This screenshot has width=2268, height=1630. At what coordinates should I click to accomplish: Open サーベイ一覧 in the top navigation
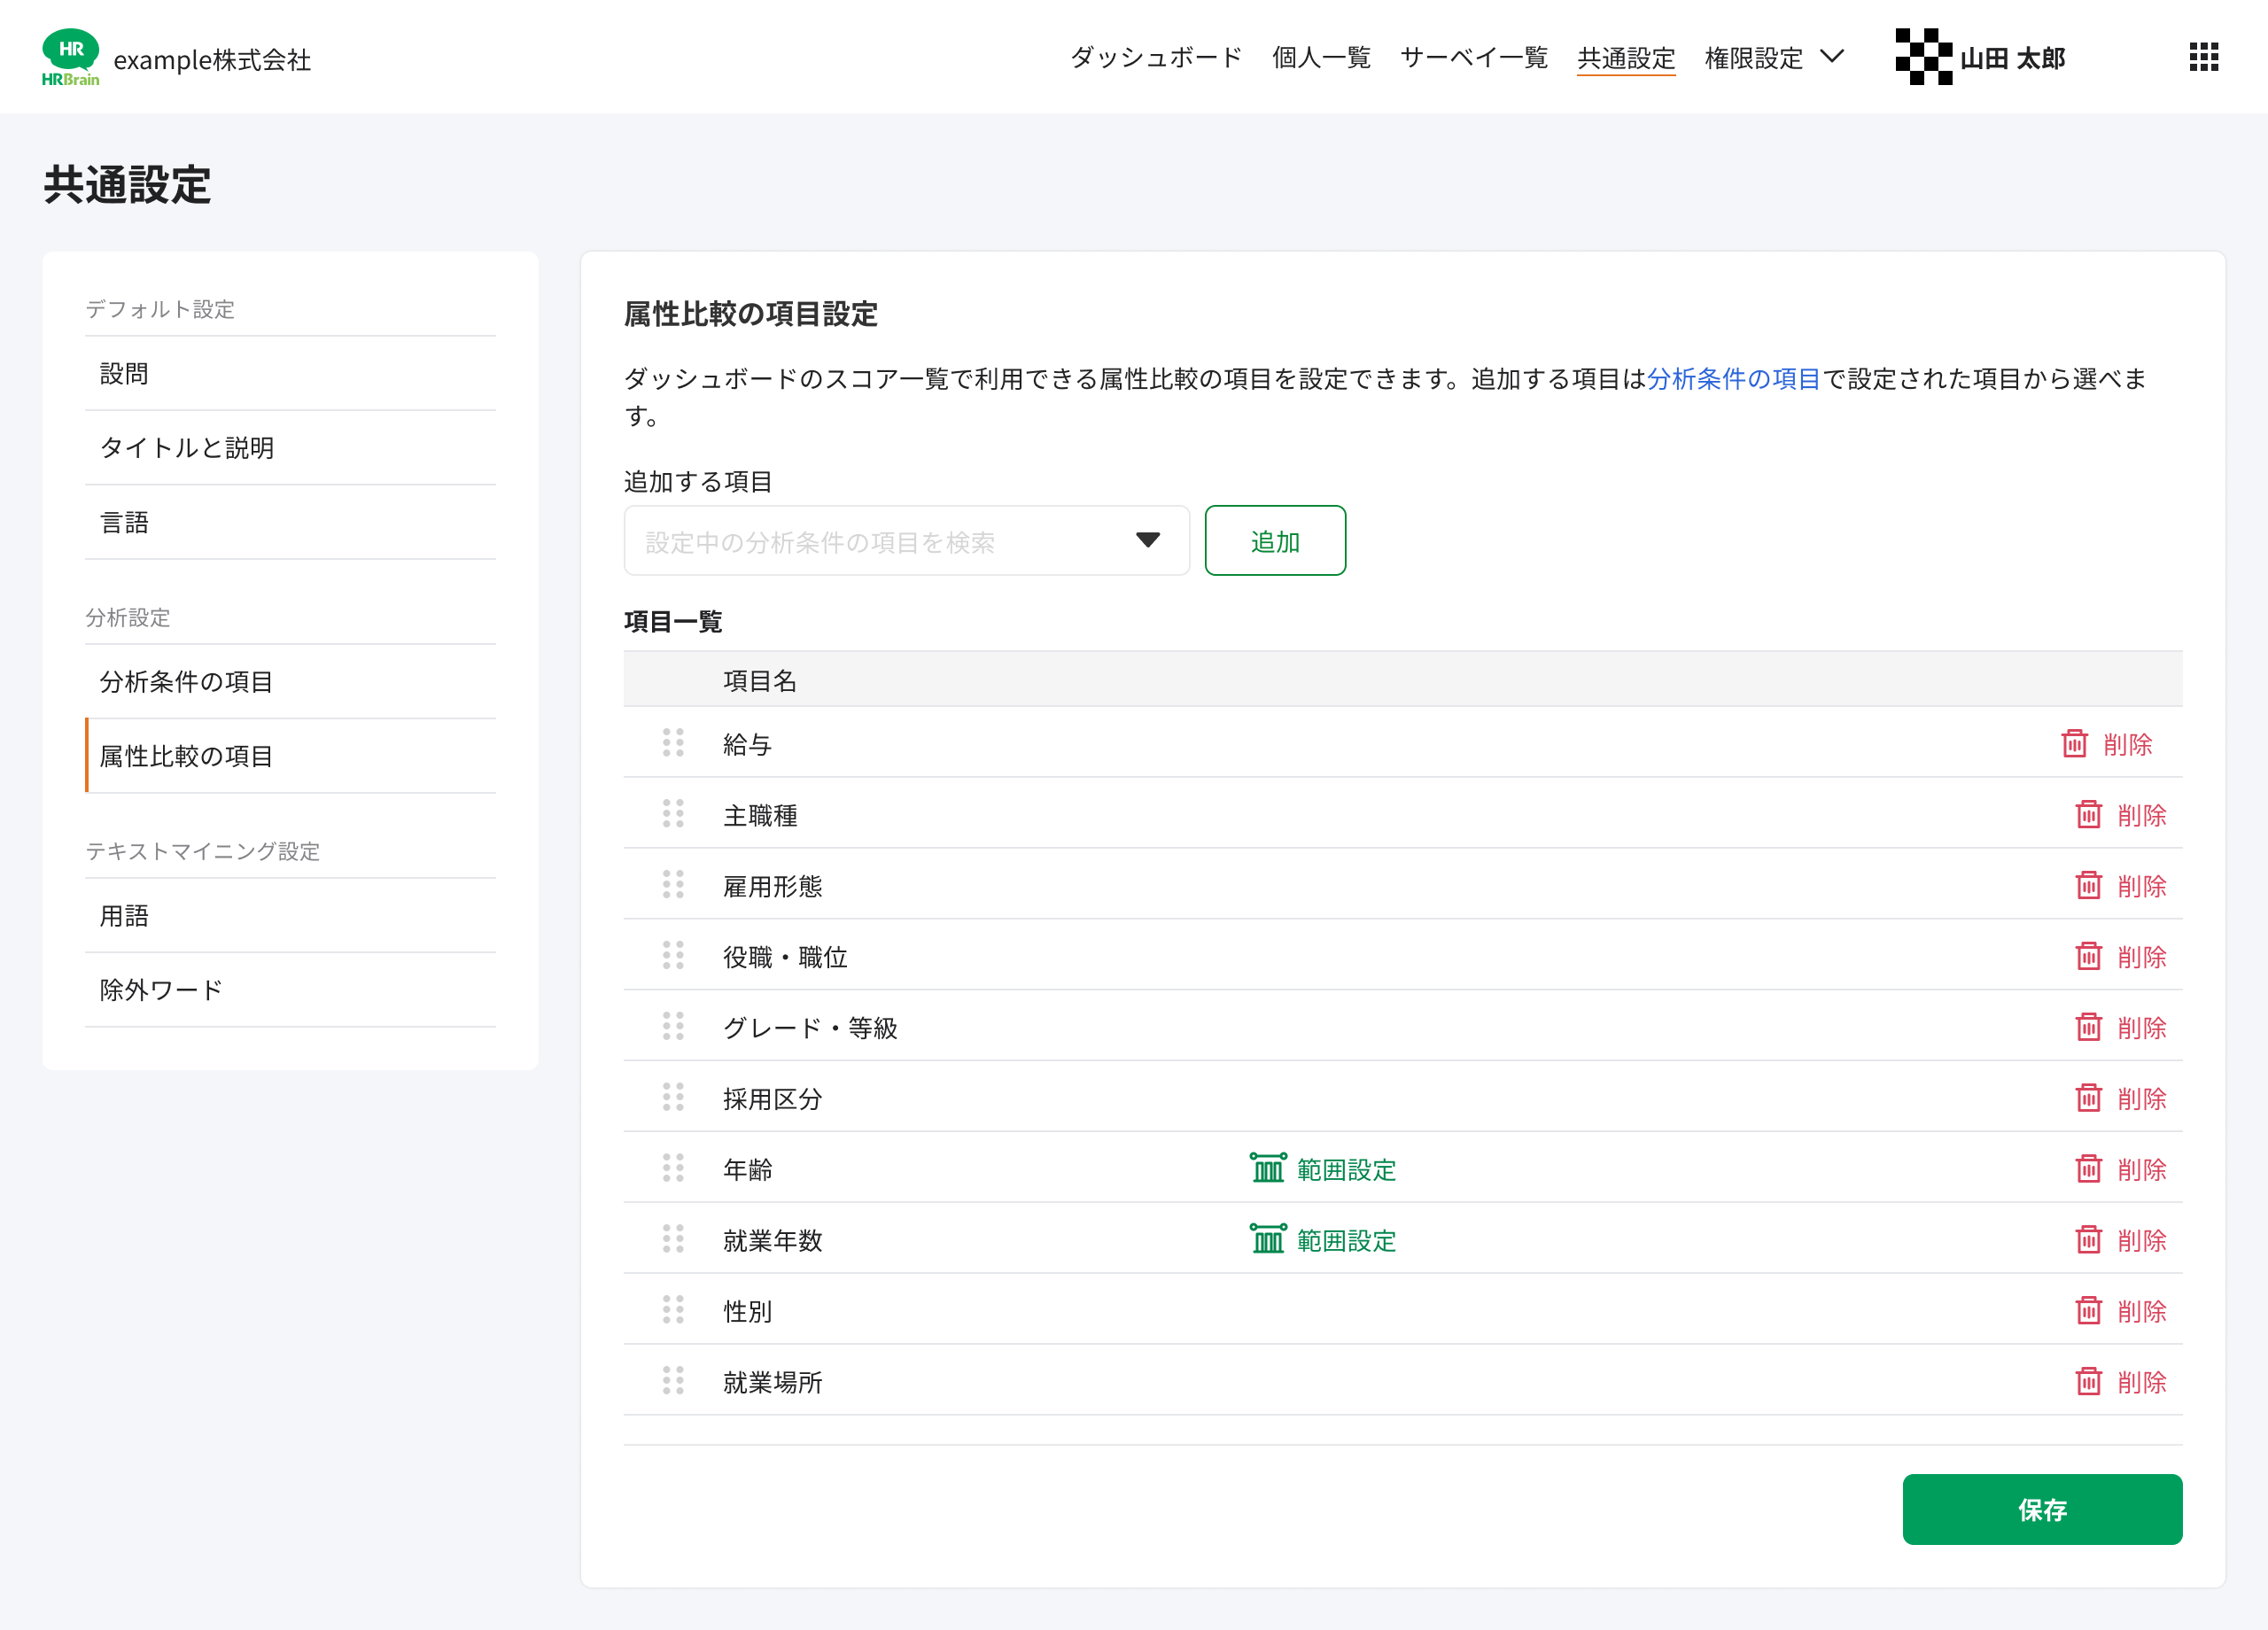(1474, 57)
